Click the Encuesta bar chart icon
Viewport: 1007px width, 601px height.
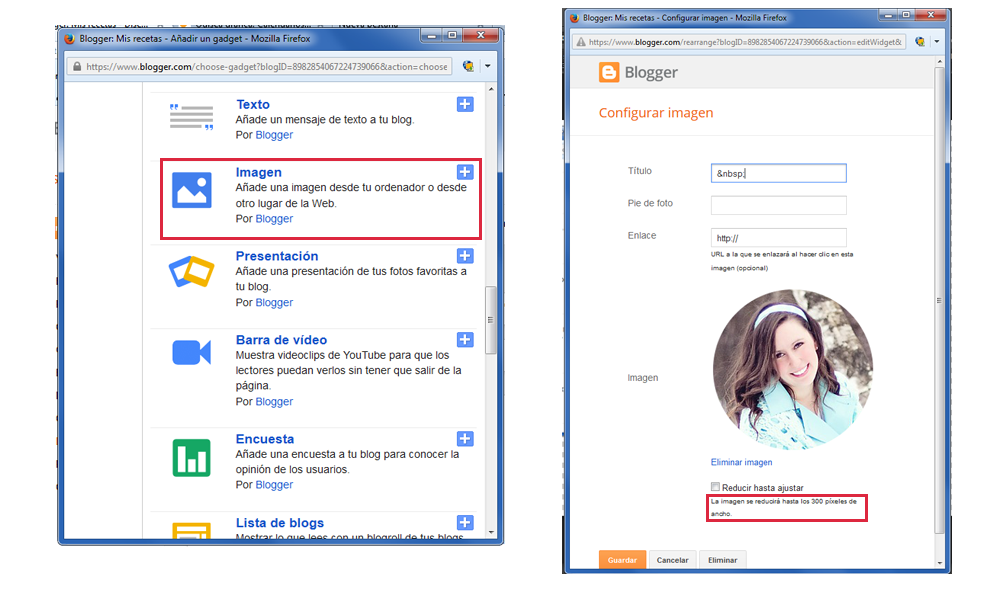191,458
